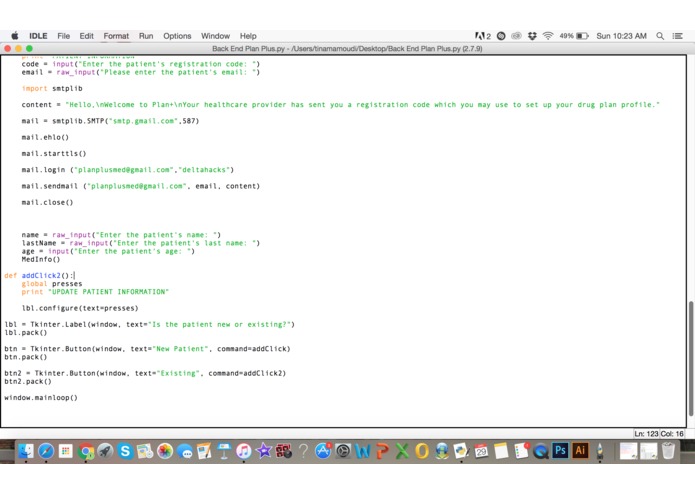Open System Preferences from the dock
Image resolution: width=695 pixels, height=494 pixels.
[343, 451]
